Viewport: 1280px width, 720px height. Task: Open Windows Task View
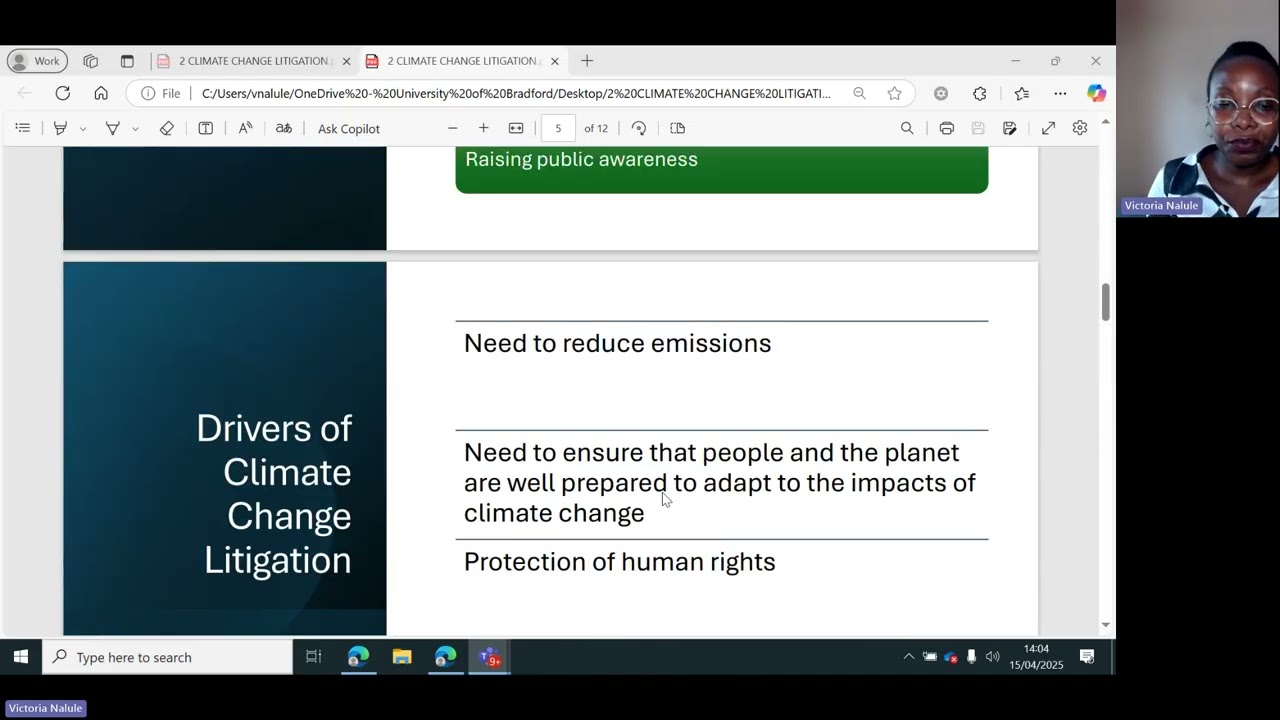(313, 657)
